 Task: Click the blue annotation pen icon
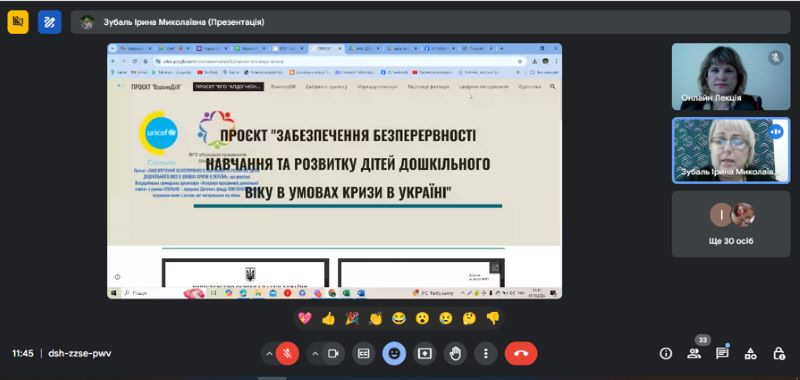pyautogui.click(x=49, y=22)
